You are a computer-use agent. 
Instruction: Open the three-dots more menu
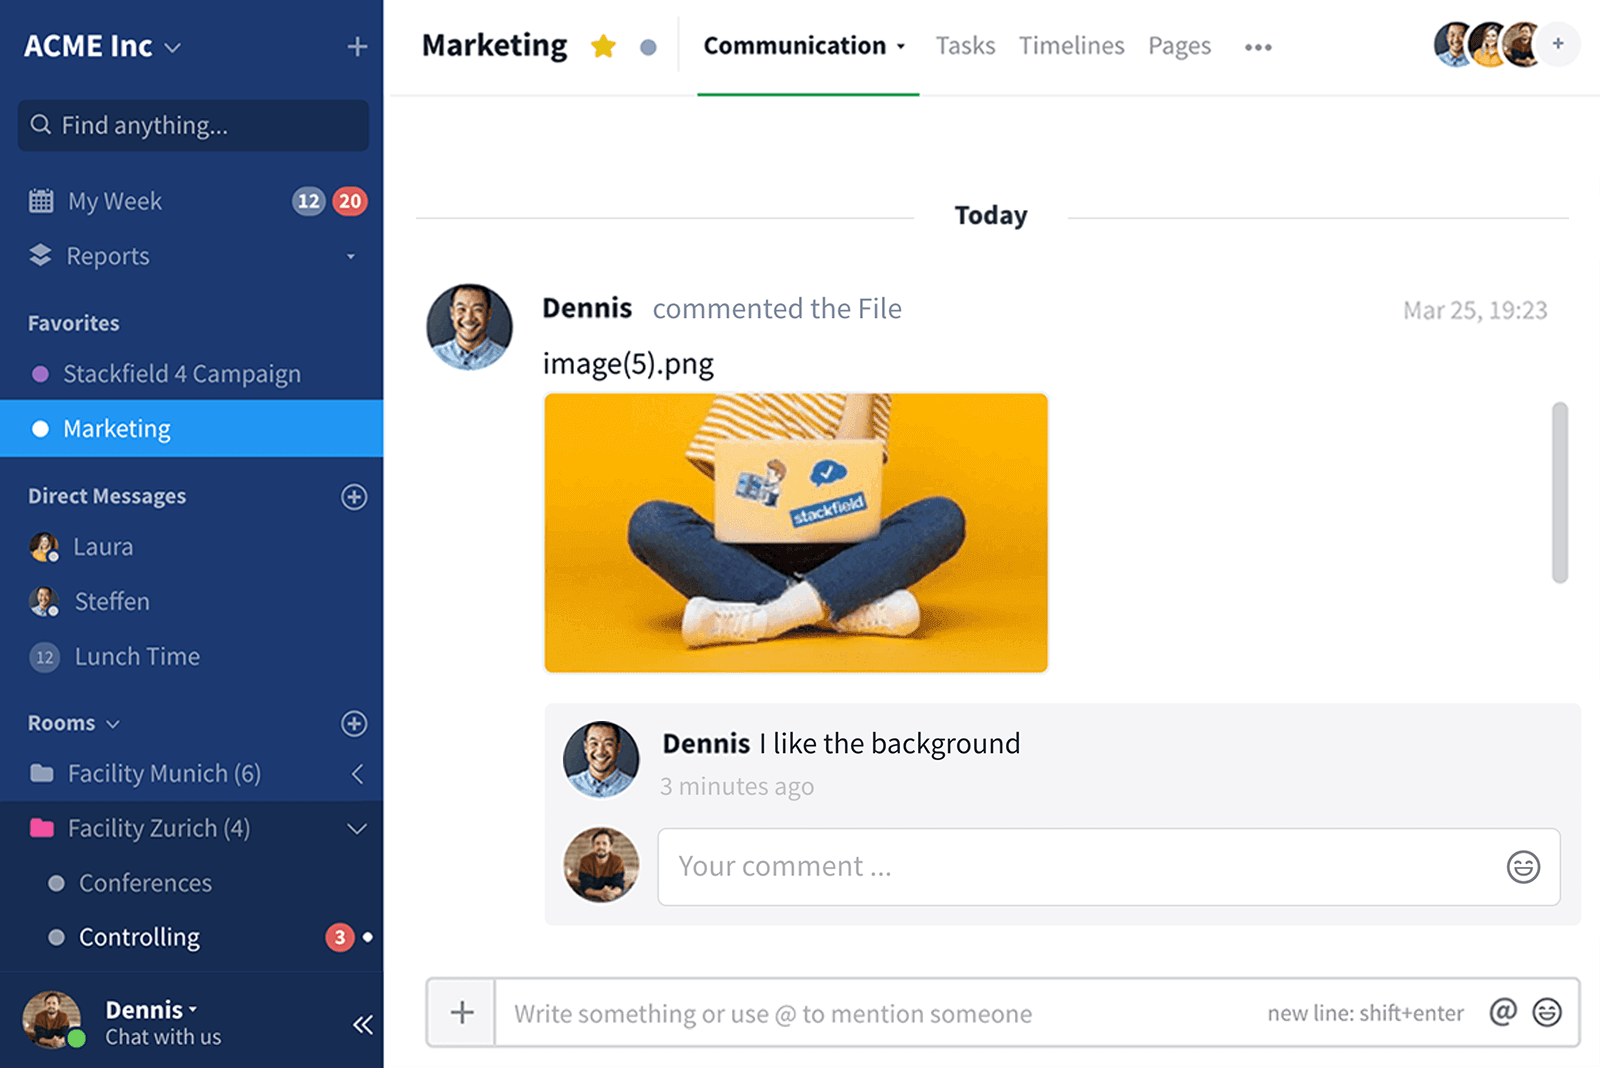click(x=1258, y=47)
